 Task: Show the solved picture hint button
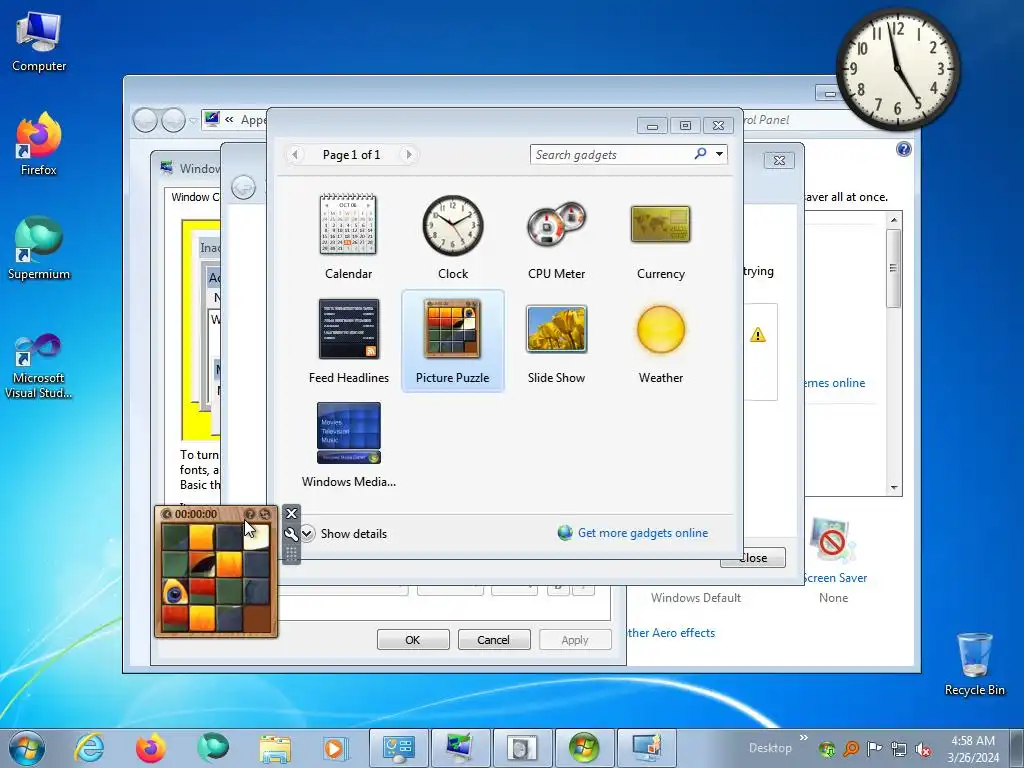pyautogui.click(x=249, y=514)
